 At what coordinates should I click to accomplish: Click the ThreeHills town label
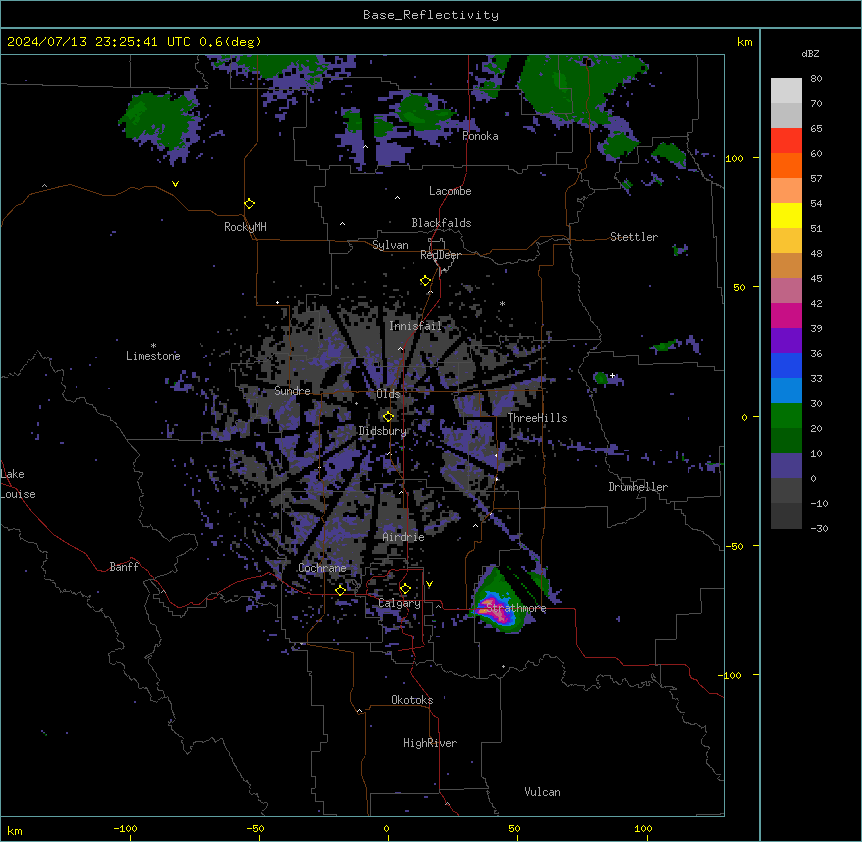(538, 418)
